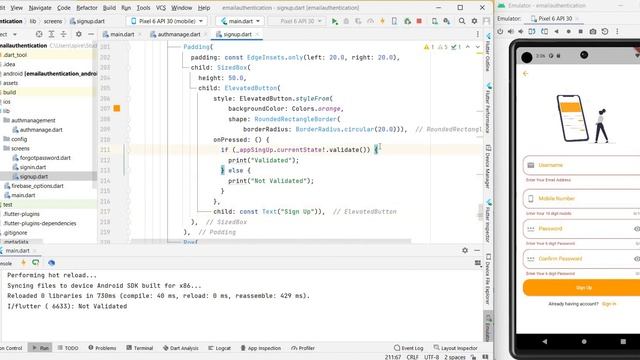Click the Username field in emulator

coord(583,165)
